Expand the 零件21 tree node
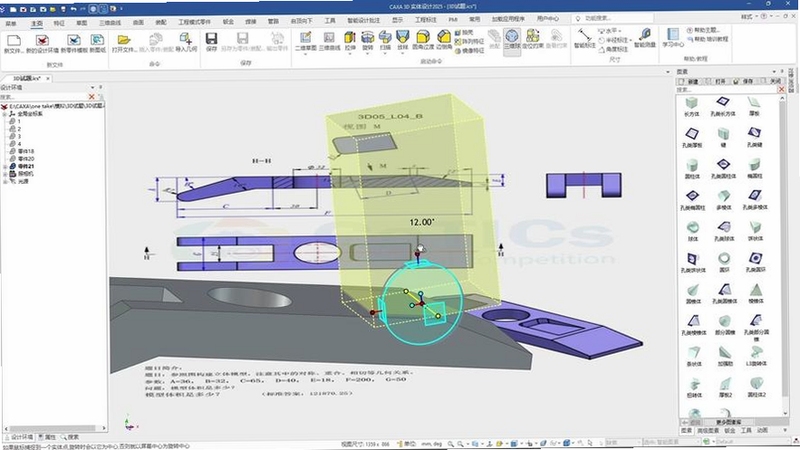Viewport: 800px width, 450px height. click(5, 167)
